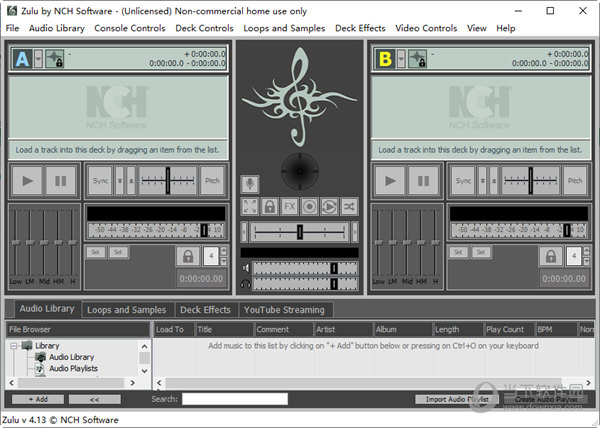This screenshot has height=428, width=600.
Task: Click the master volume slider handle
Action: click(x=334, y=268)
